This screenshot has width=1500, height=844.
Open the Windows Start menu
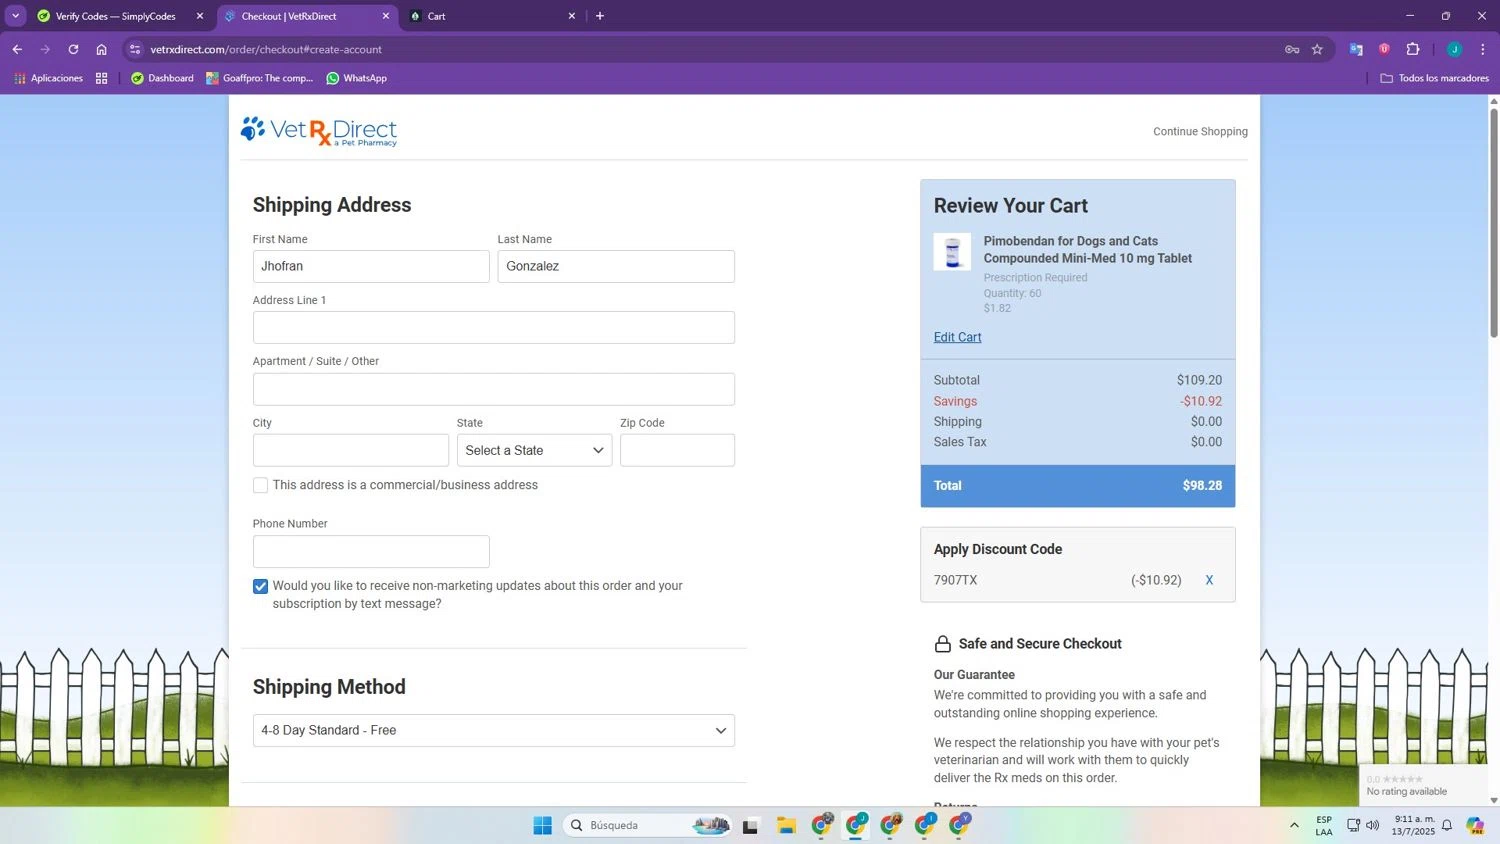tap(542, 825)
